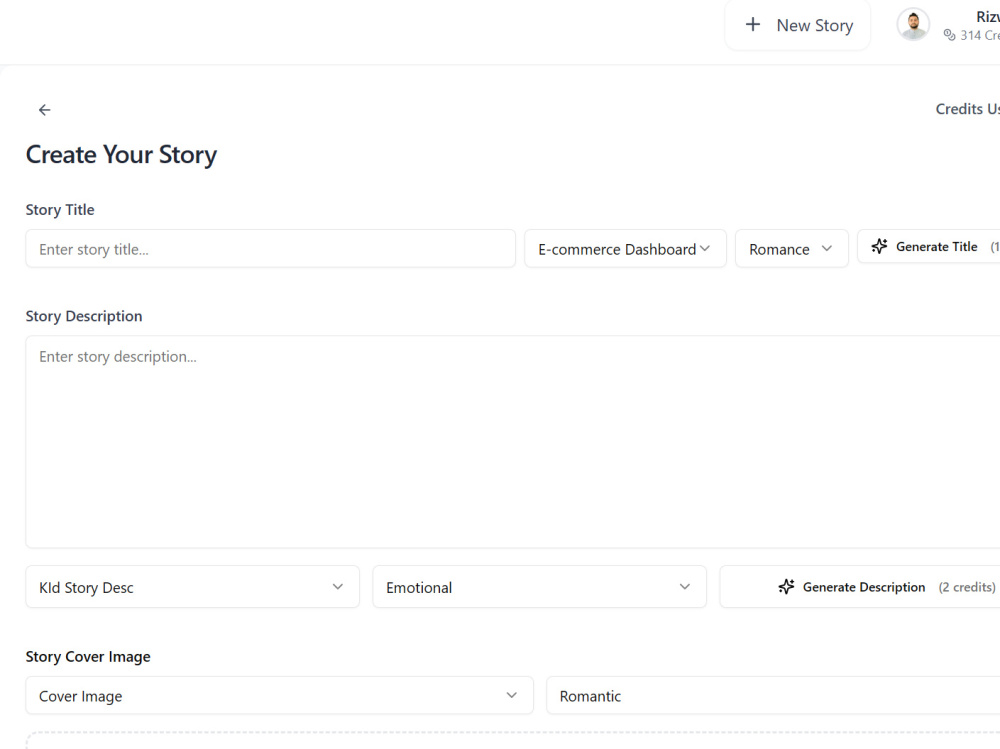The height and width of the screenshot is (749, 1000).
Task: Open the user profile avatar
Action: pyautogui.click(x=913, y=25)
